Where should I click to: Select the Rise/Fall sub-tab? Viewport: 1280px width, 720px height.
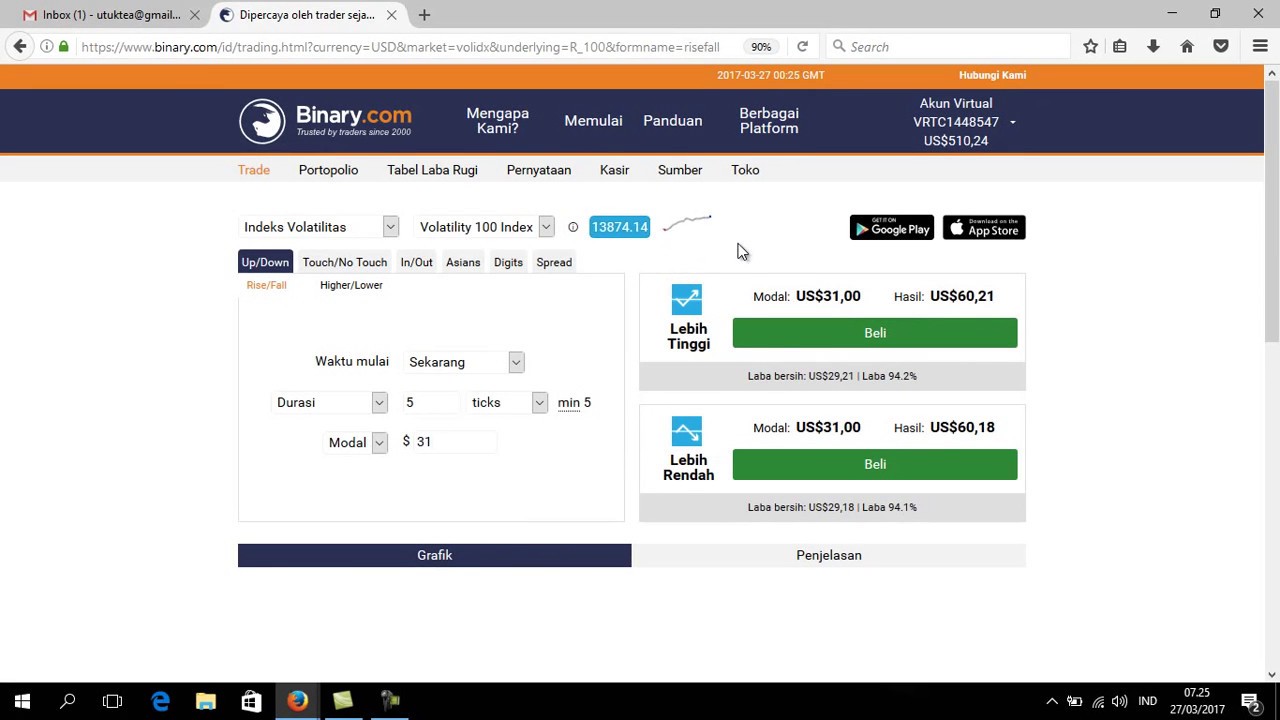pos(266,285)
